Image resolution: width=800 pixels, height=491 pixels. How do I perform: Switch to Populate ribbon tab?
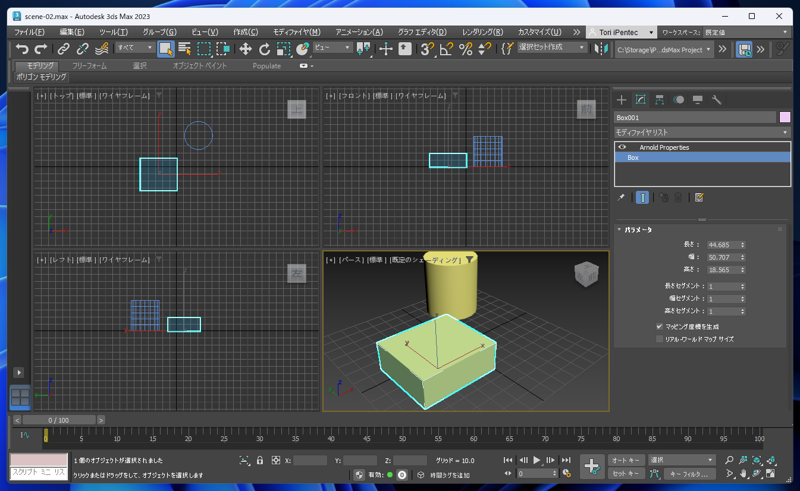tap(266, 66)
